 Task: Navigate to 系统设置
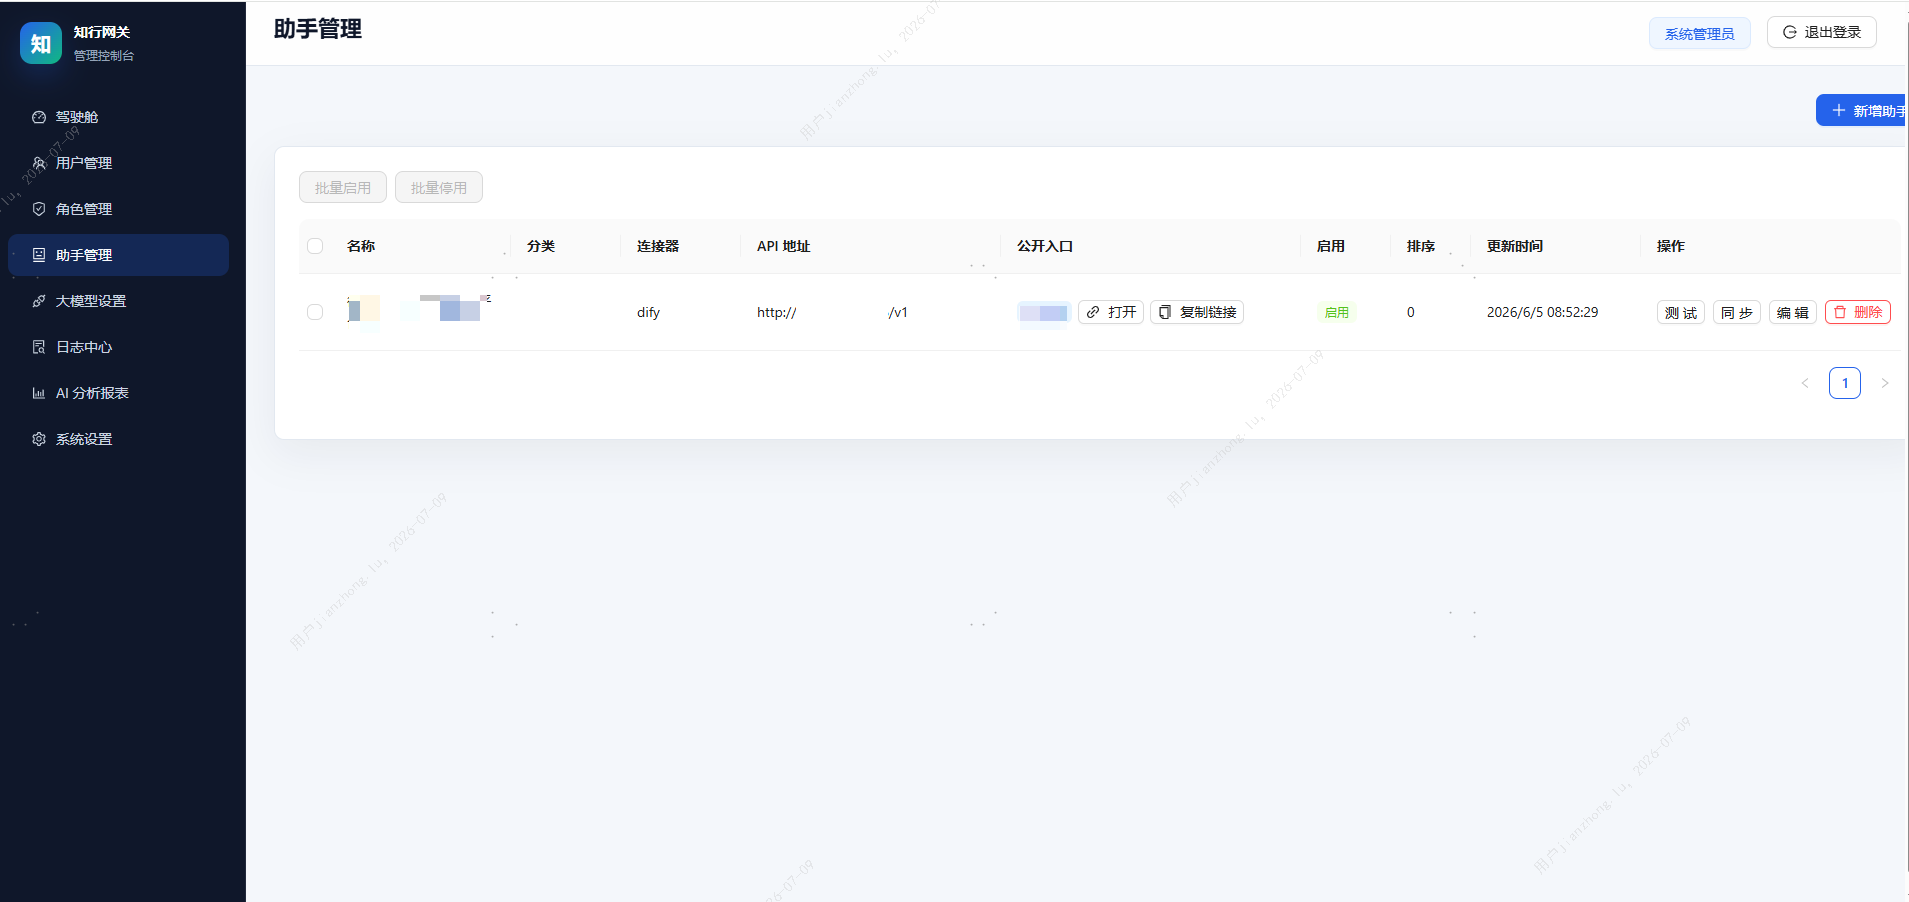[118, 439]
